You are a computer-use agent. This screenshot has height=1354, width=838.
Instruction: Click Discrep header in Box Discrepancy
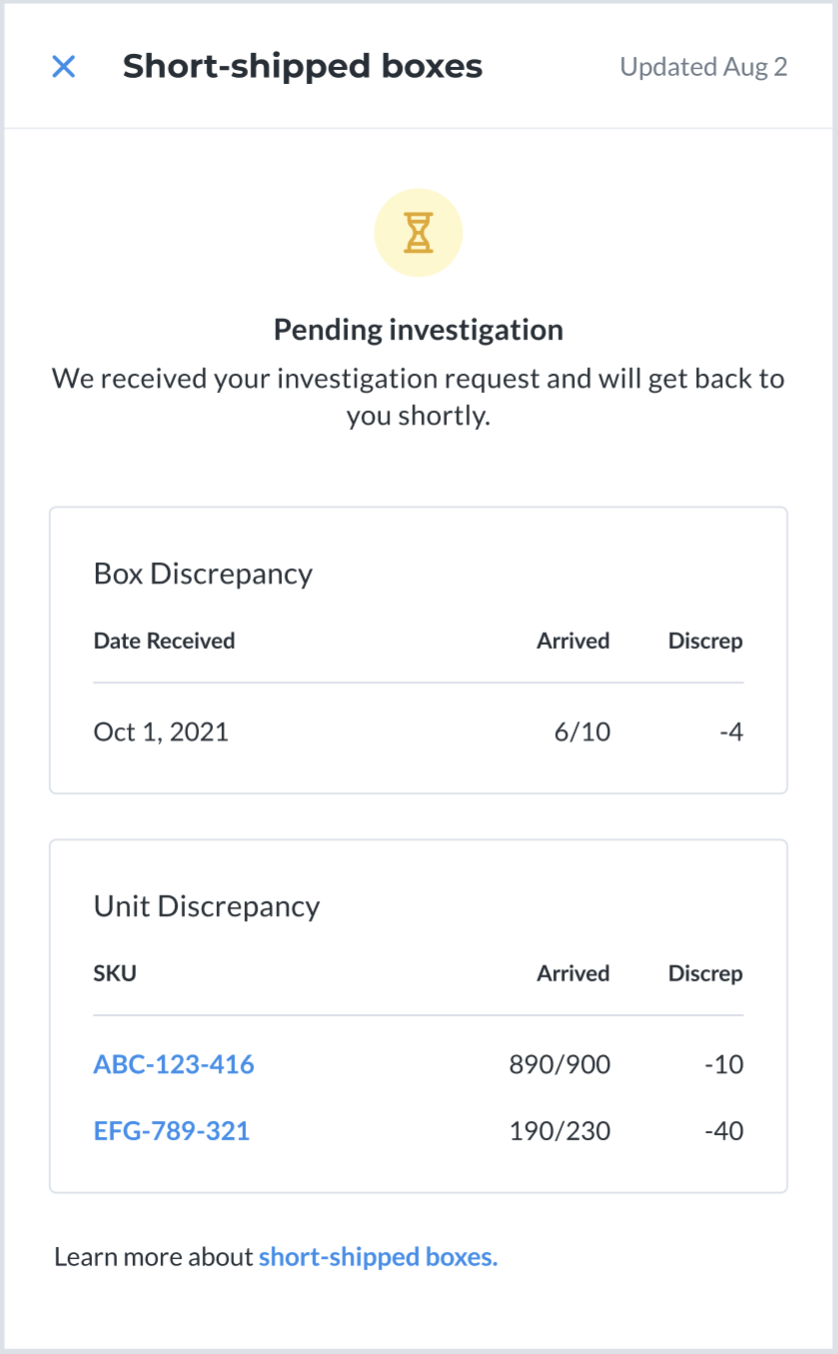click(x=706, y=641)
